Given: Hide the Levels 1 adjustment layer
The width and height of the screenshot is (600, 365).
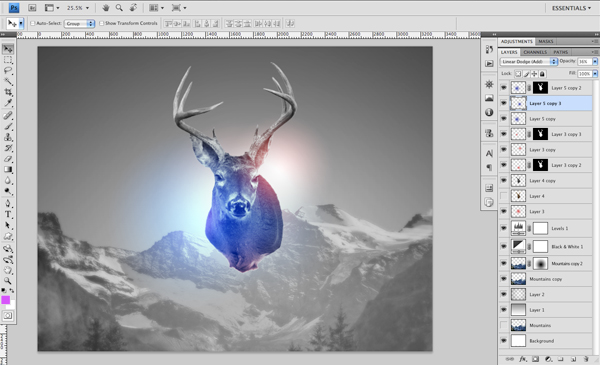Looking at the screenshot, I should tap(504, 228).
